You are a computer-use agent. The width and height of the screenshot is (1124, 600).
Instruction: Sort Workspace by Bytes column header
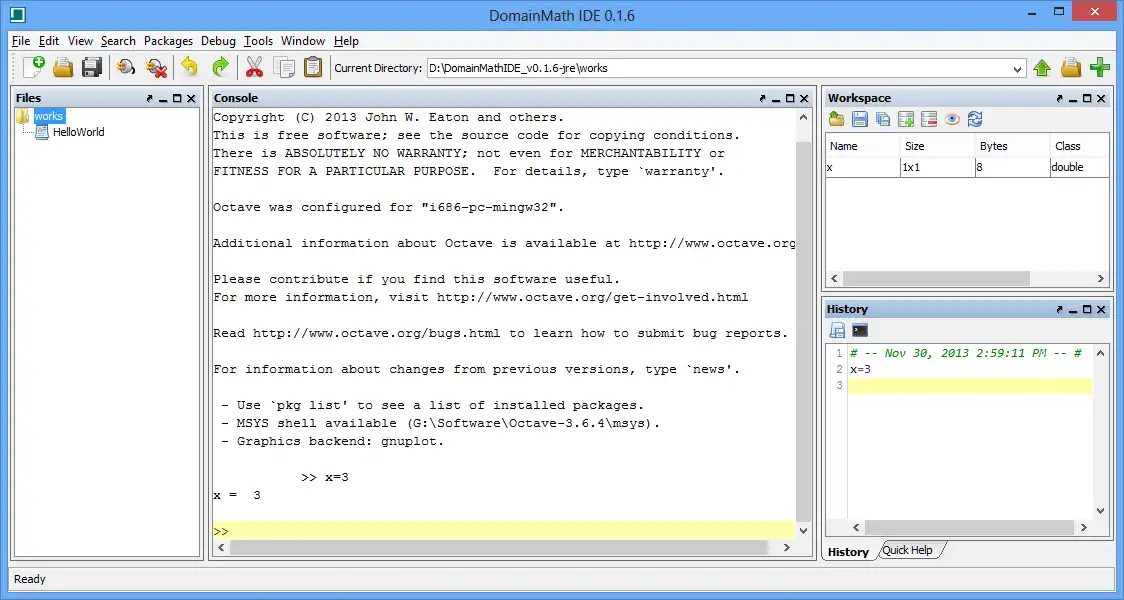point(1012,146)
